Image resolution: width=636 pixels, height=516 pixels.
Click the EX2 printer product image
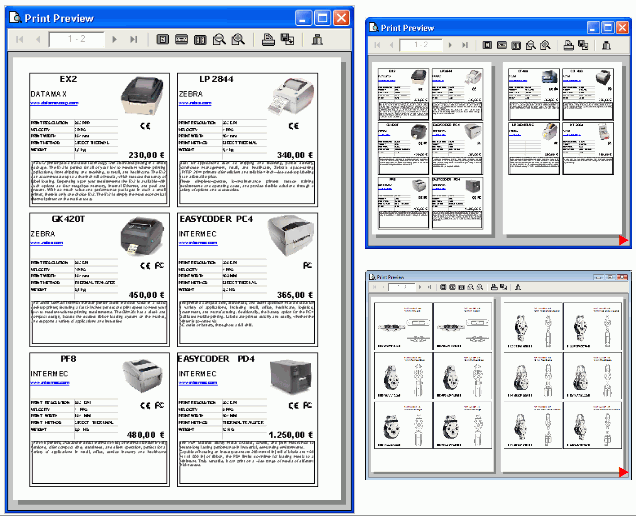click(x=142, y=96)
